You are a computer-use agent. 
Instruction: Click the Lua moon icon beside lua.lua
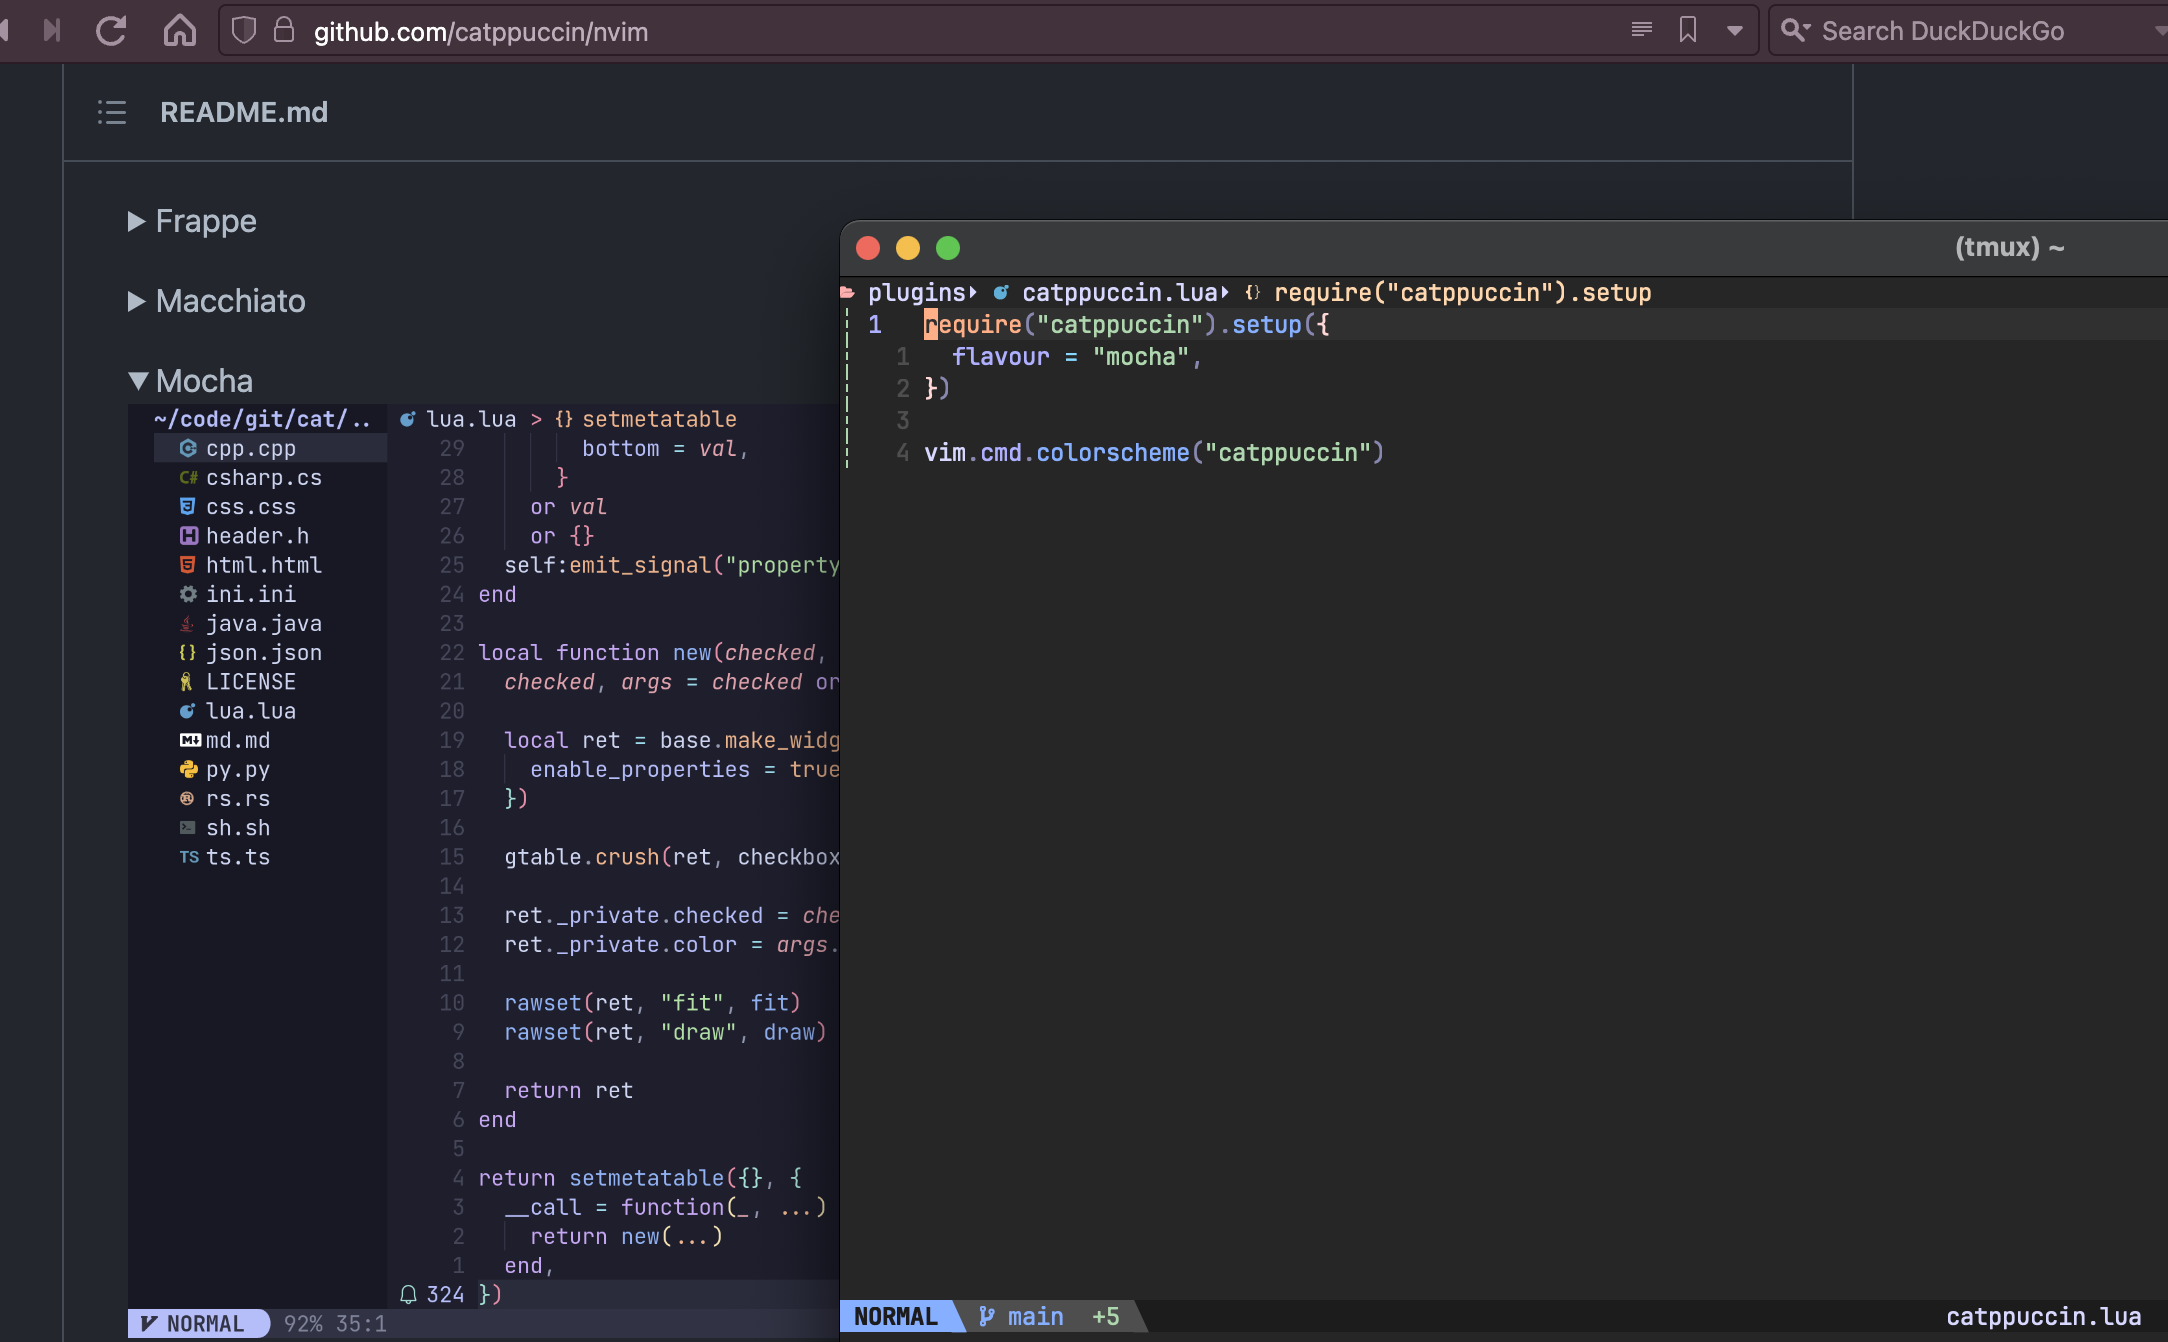click(x=187, y=711)
